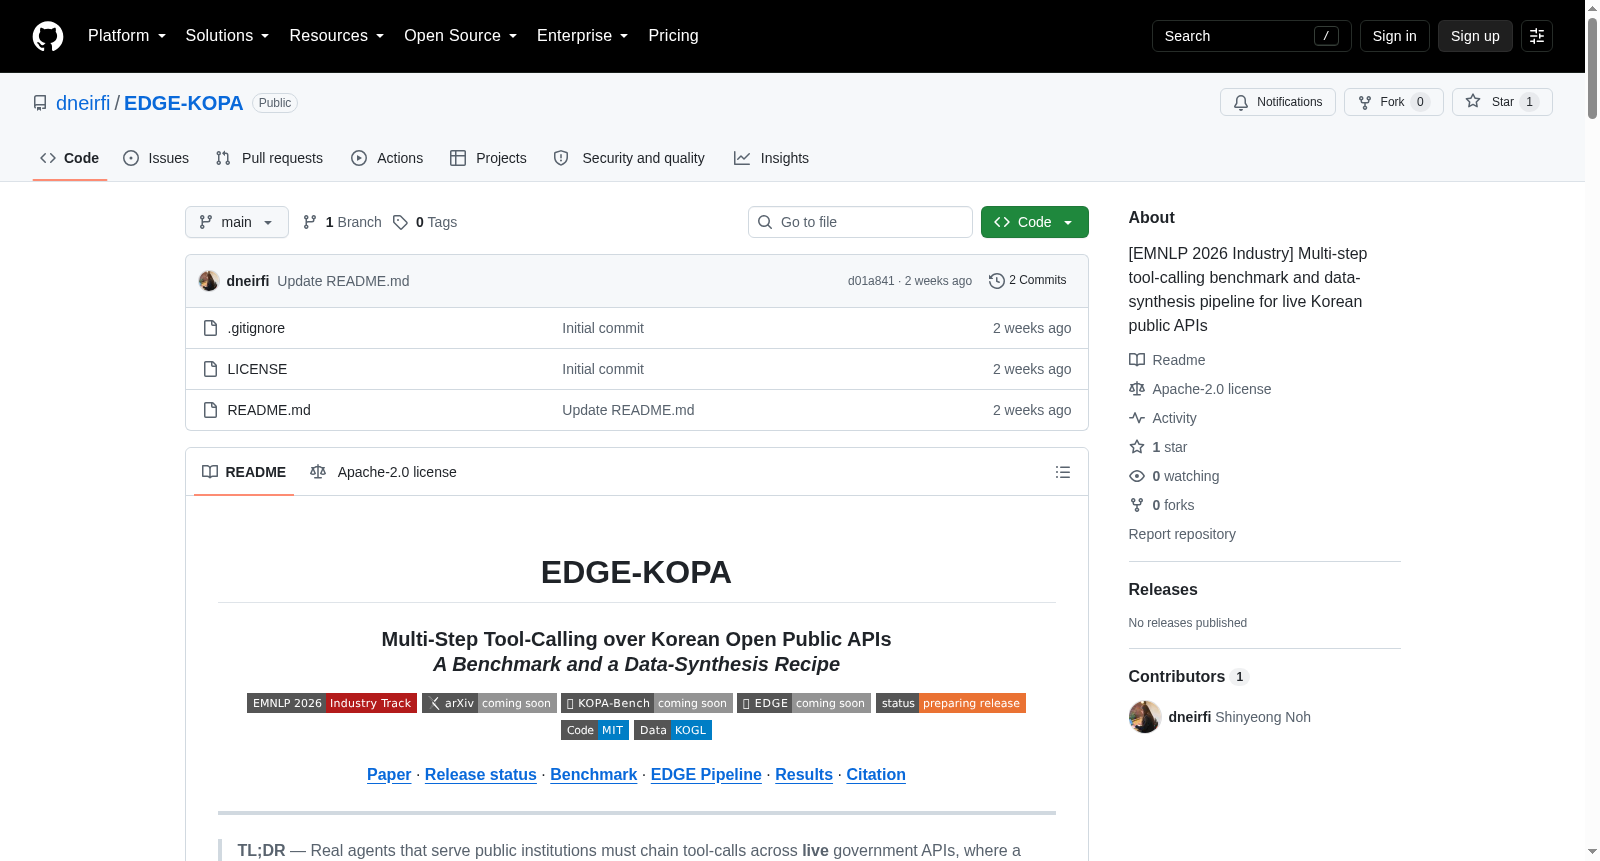Open the Pull requests tab

(269, 158)
